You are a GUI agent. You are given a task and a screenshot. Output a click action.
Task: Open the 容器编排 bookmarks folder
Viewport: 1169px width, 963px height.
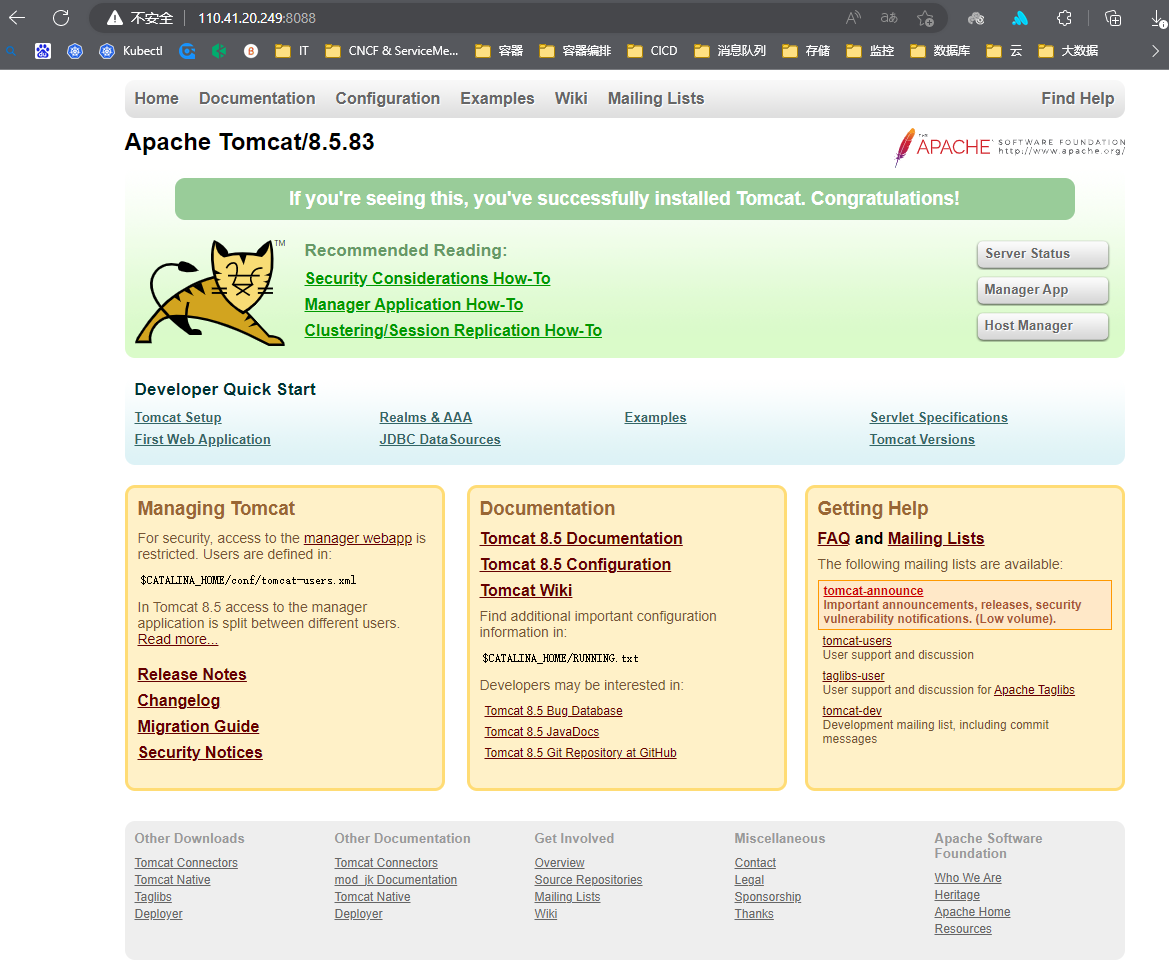tap(575, 51)
